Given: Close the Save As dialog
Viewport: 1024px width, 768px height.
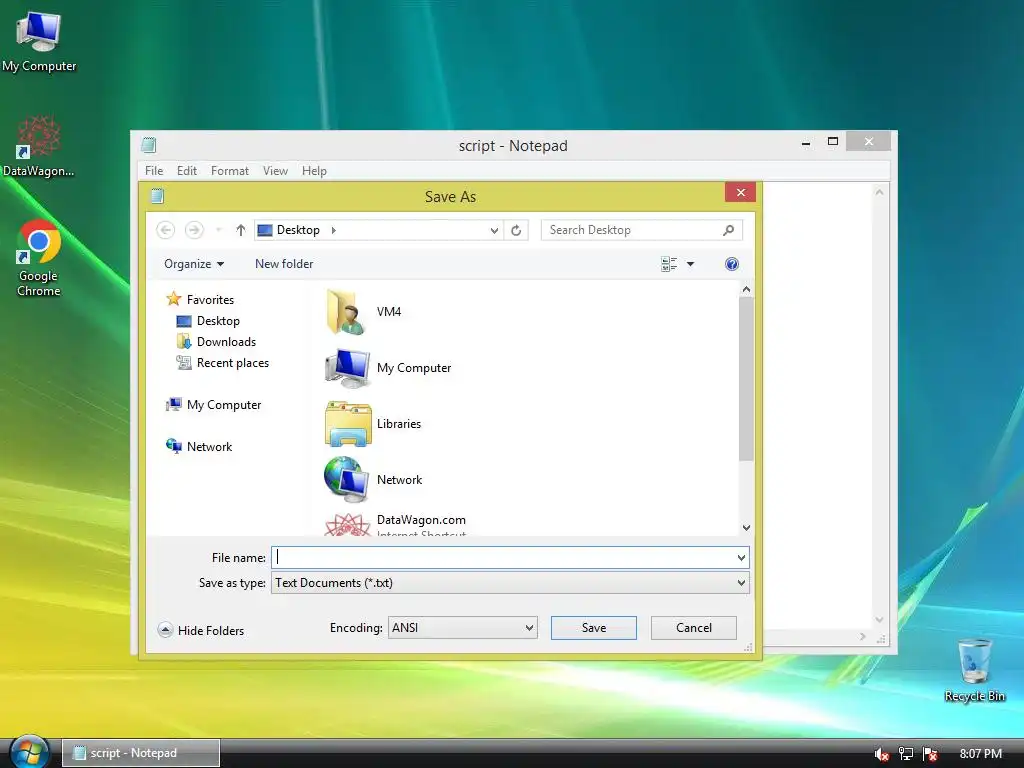Looking at the screenshot, I should point(741,192).
